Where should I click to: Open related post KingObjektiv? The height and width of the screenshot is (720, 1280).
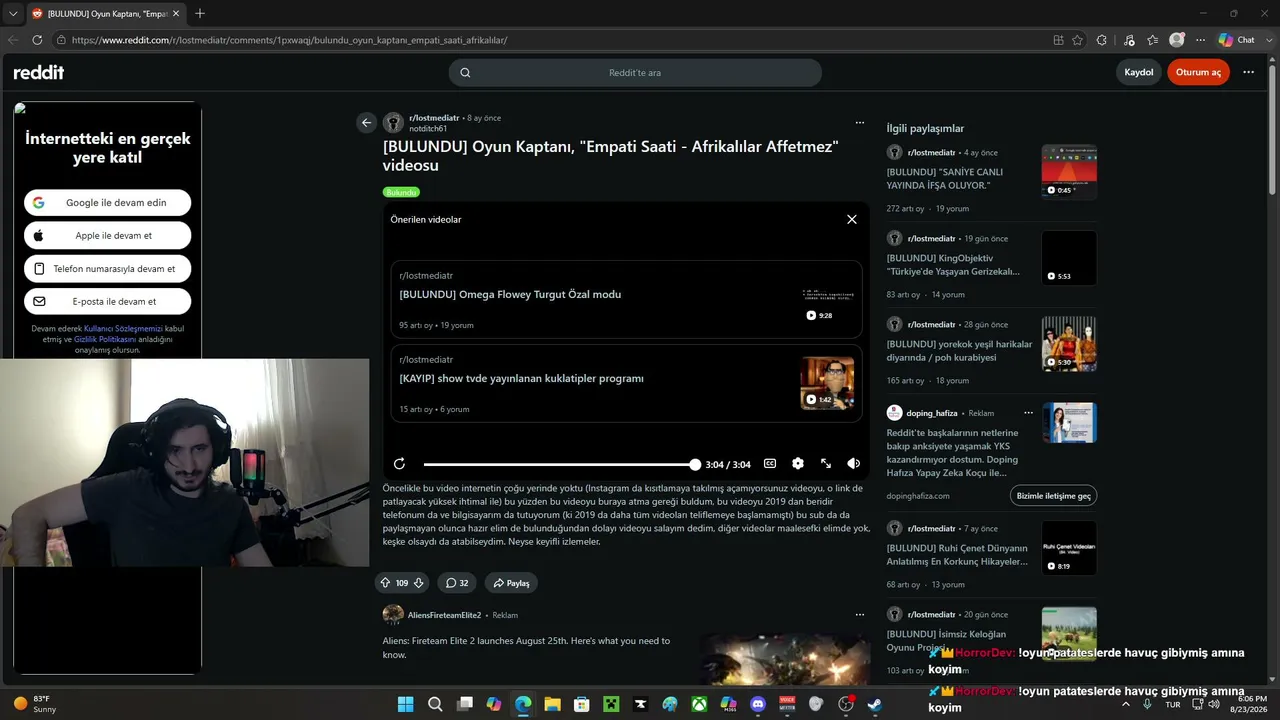point(953,264)
